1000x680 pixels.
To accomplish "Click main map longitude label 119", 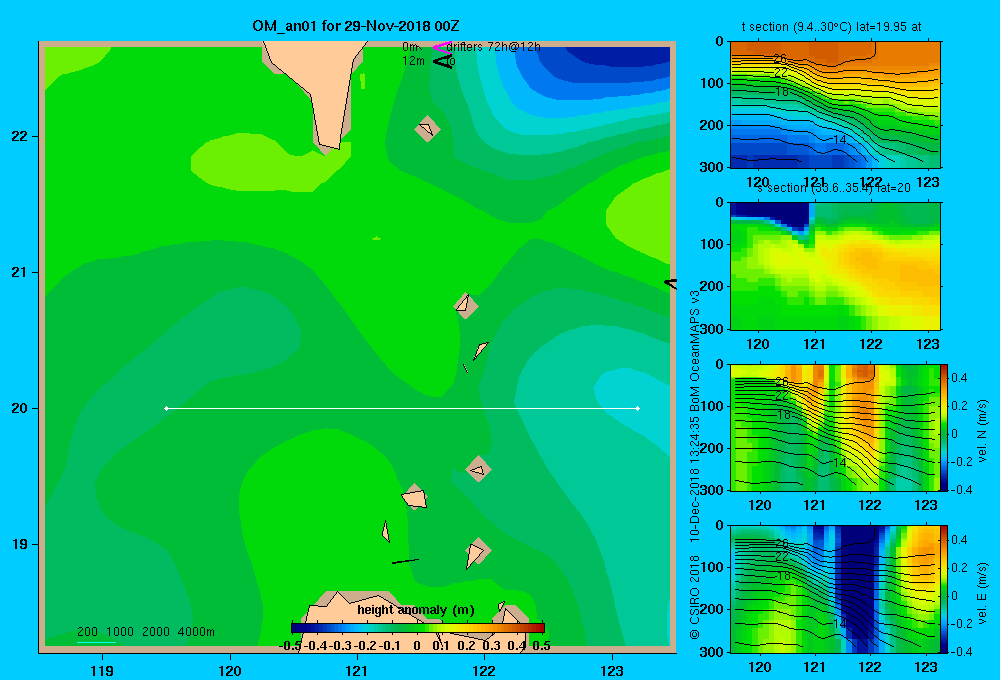I will 103,670.
